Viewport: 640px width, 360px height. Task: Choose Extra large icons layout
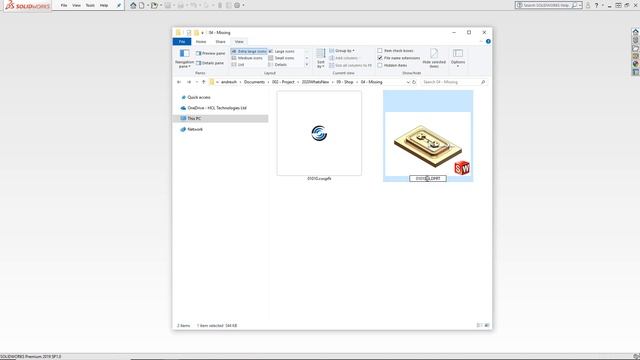pyautogui.click(x=249, y=51)
